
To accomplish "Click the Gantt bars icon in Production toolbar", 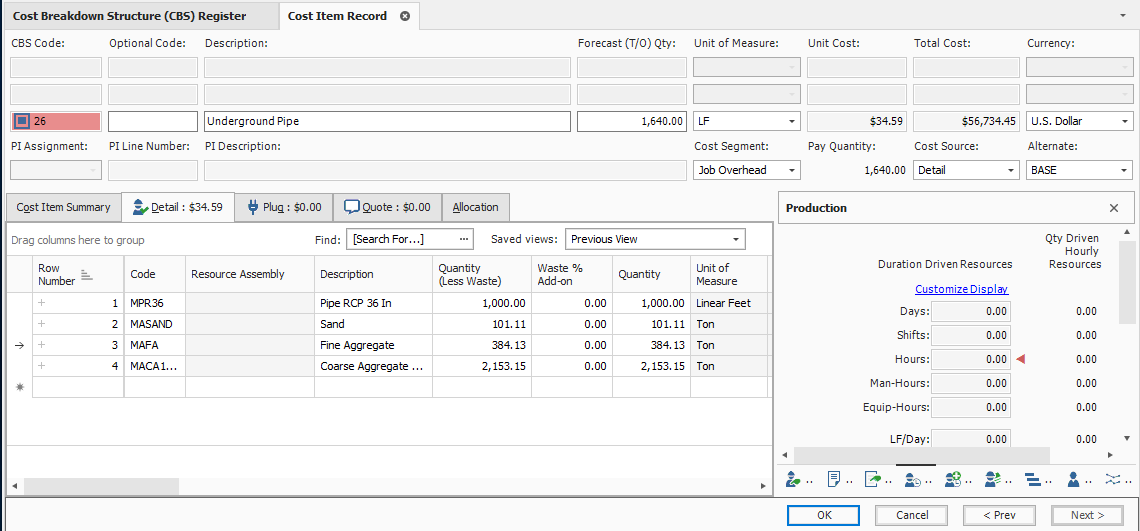I will (x=1033, y=479).
